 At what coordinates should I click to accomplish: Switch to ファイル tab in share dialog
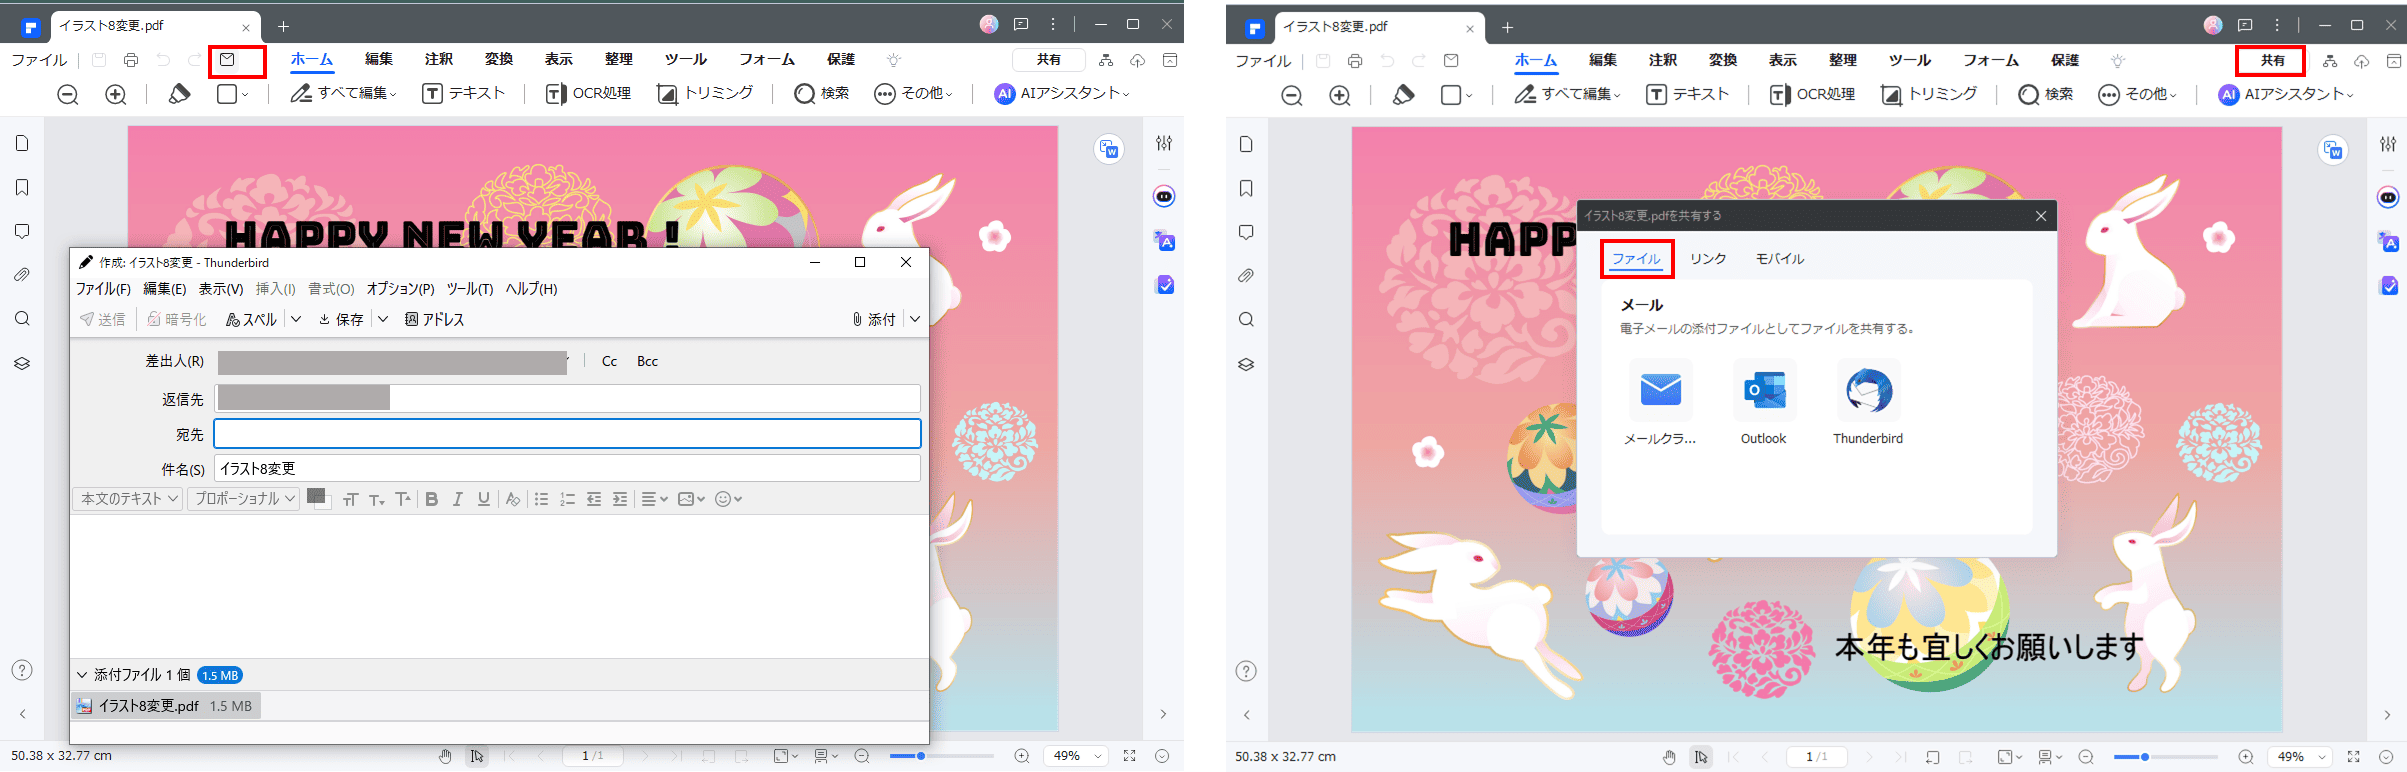(x=1636, y=259)
